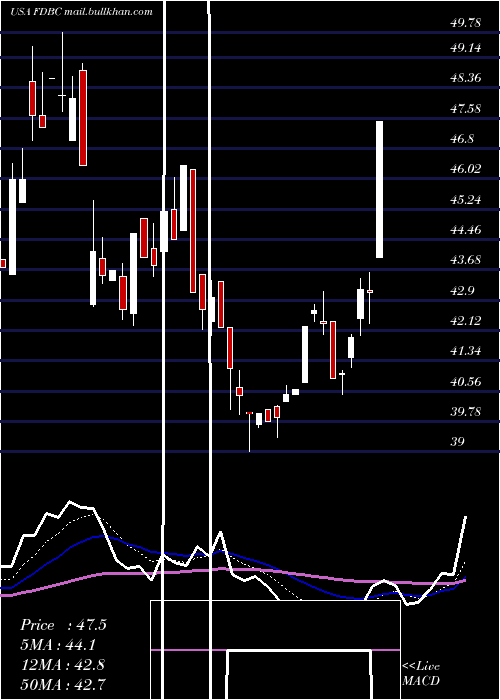Click the 44.46 price axis label

[x=466, y=230]
